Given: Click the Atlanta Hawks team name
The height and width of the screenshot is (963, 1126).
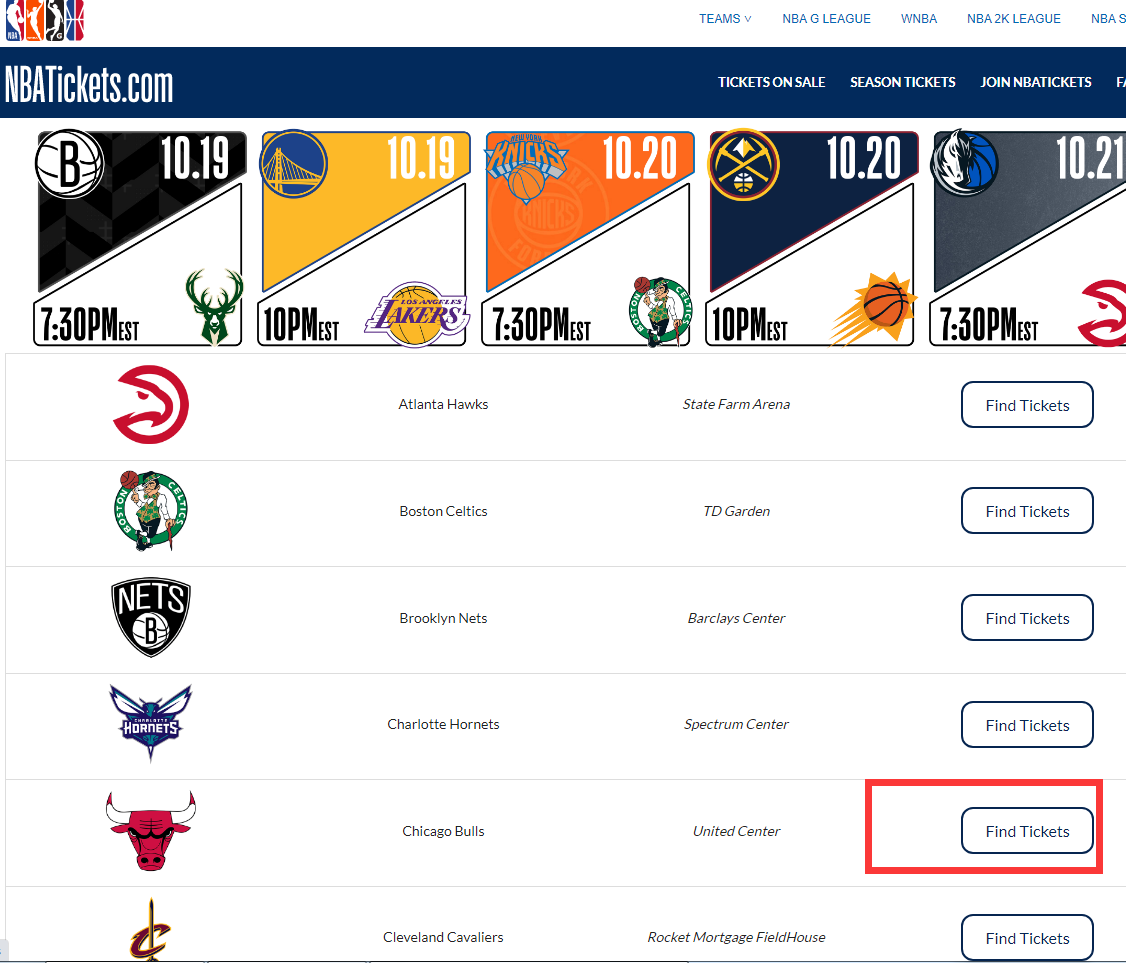Looking at the screenshot, I should click(x=443, y=404).
